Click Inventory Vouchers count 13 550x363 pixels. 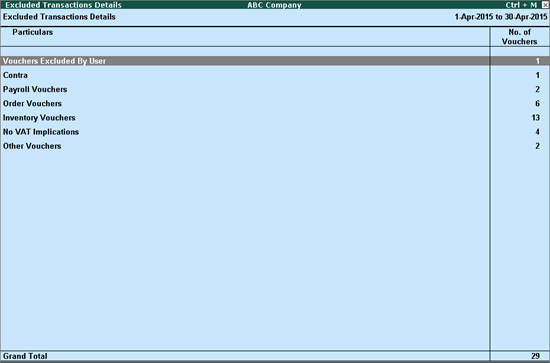click(536, 118)
